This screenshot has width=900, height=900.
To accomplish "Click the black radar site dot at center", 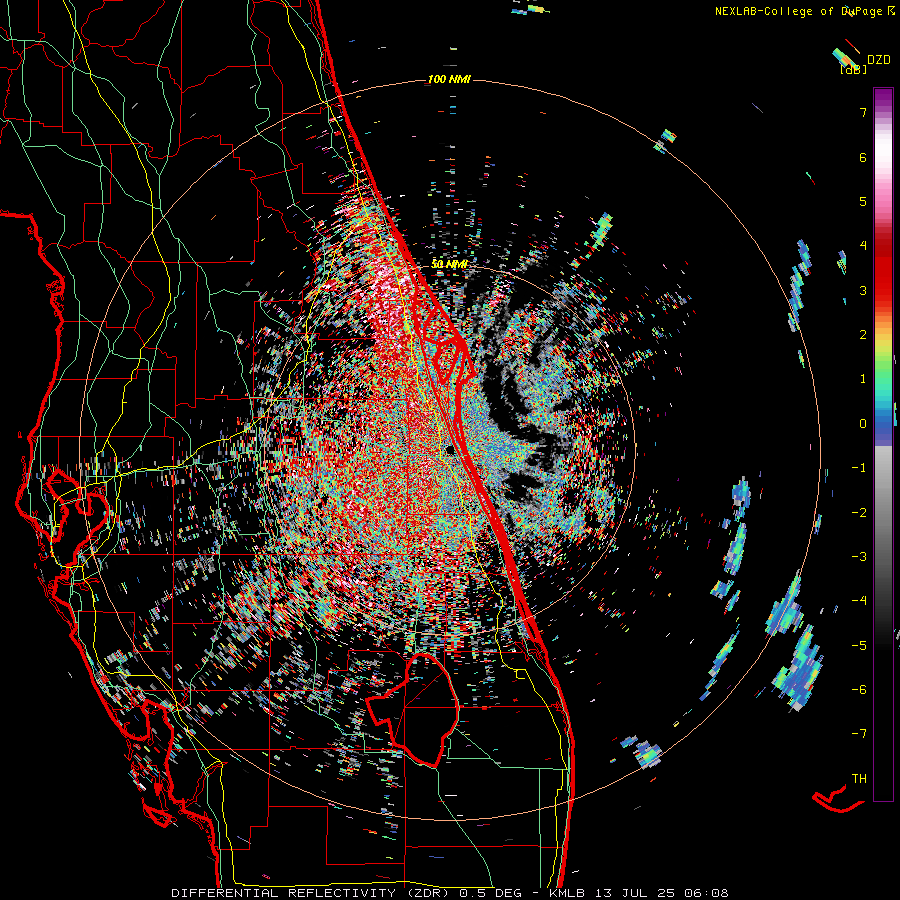I will click(x=450, y=449).
